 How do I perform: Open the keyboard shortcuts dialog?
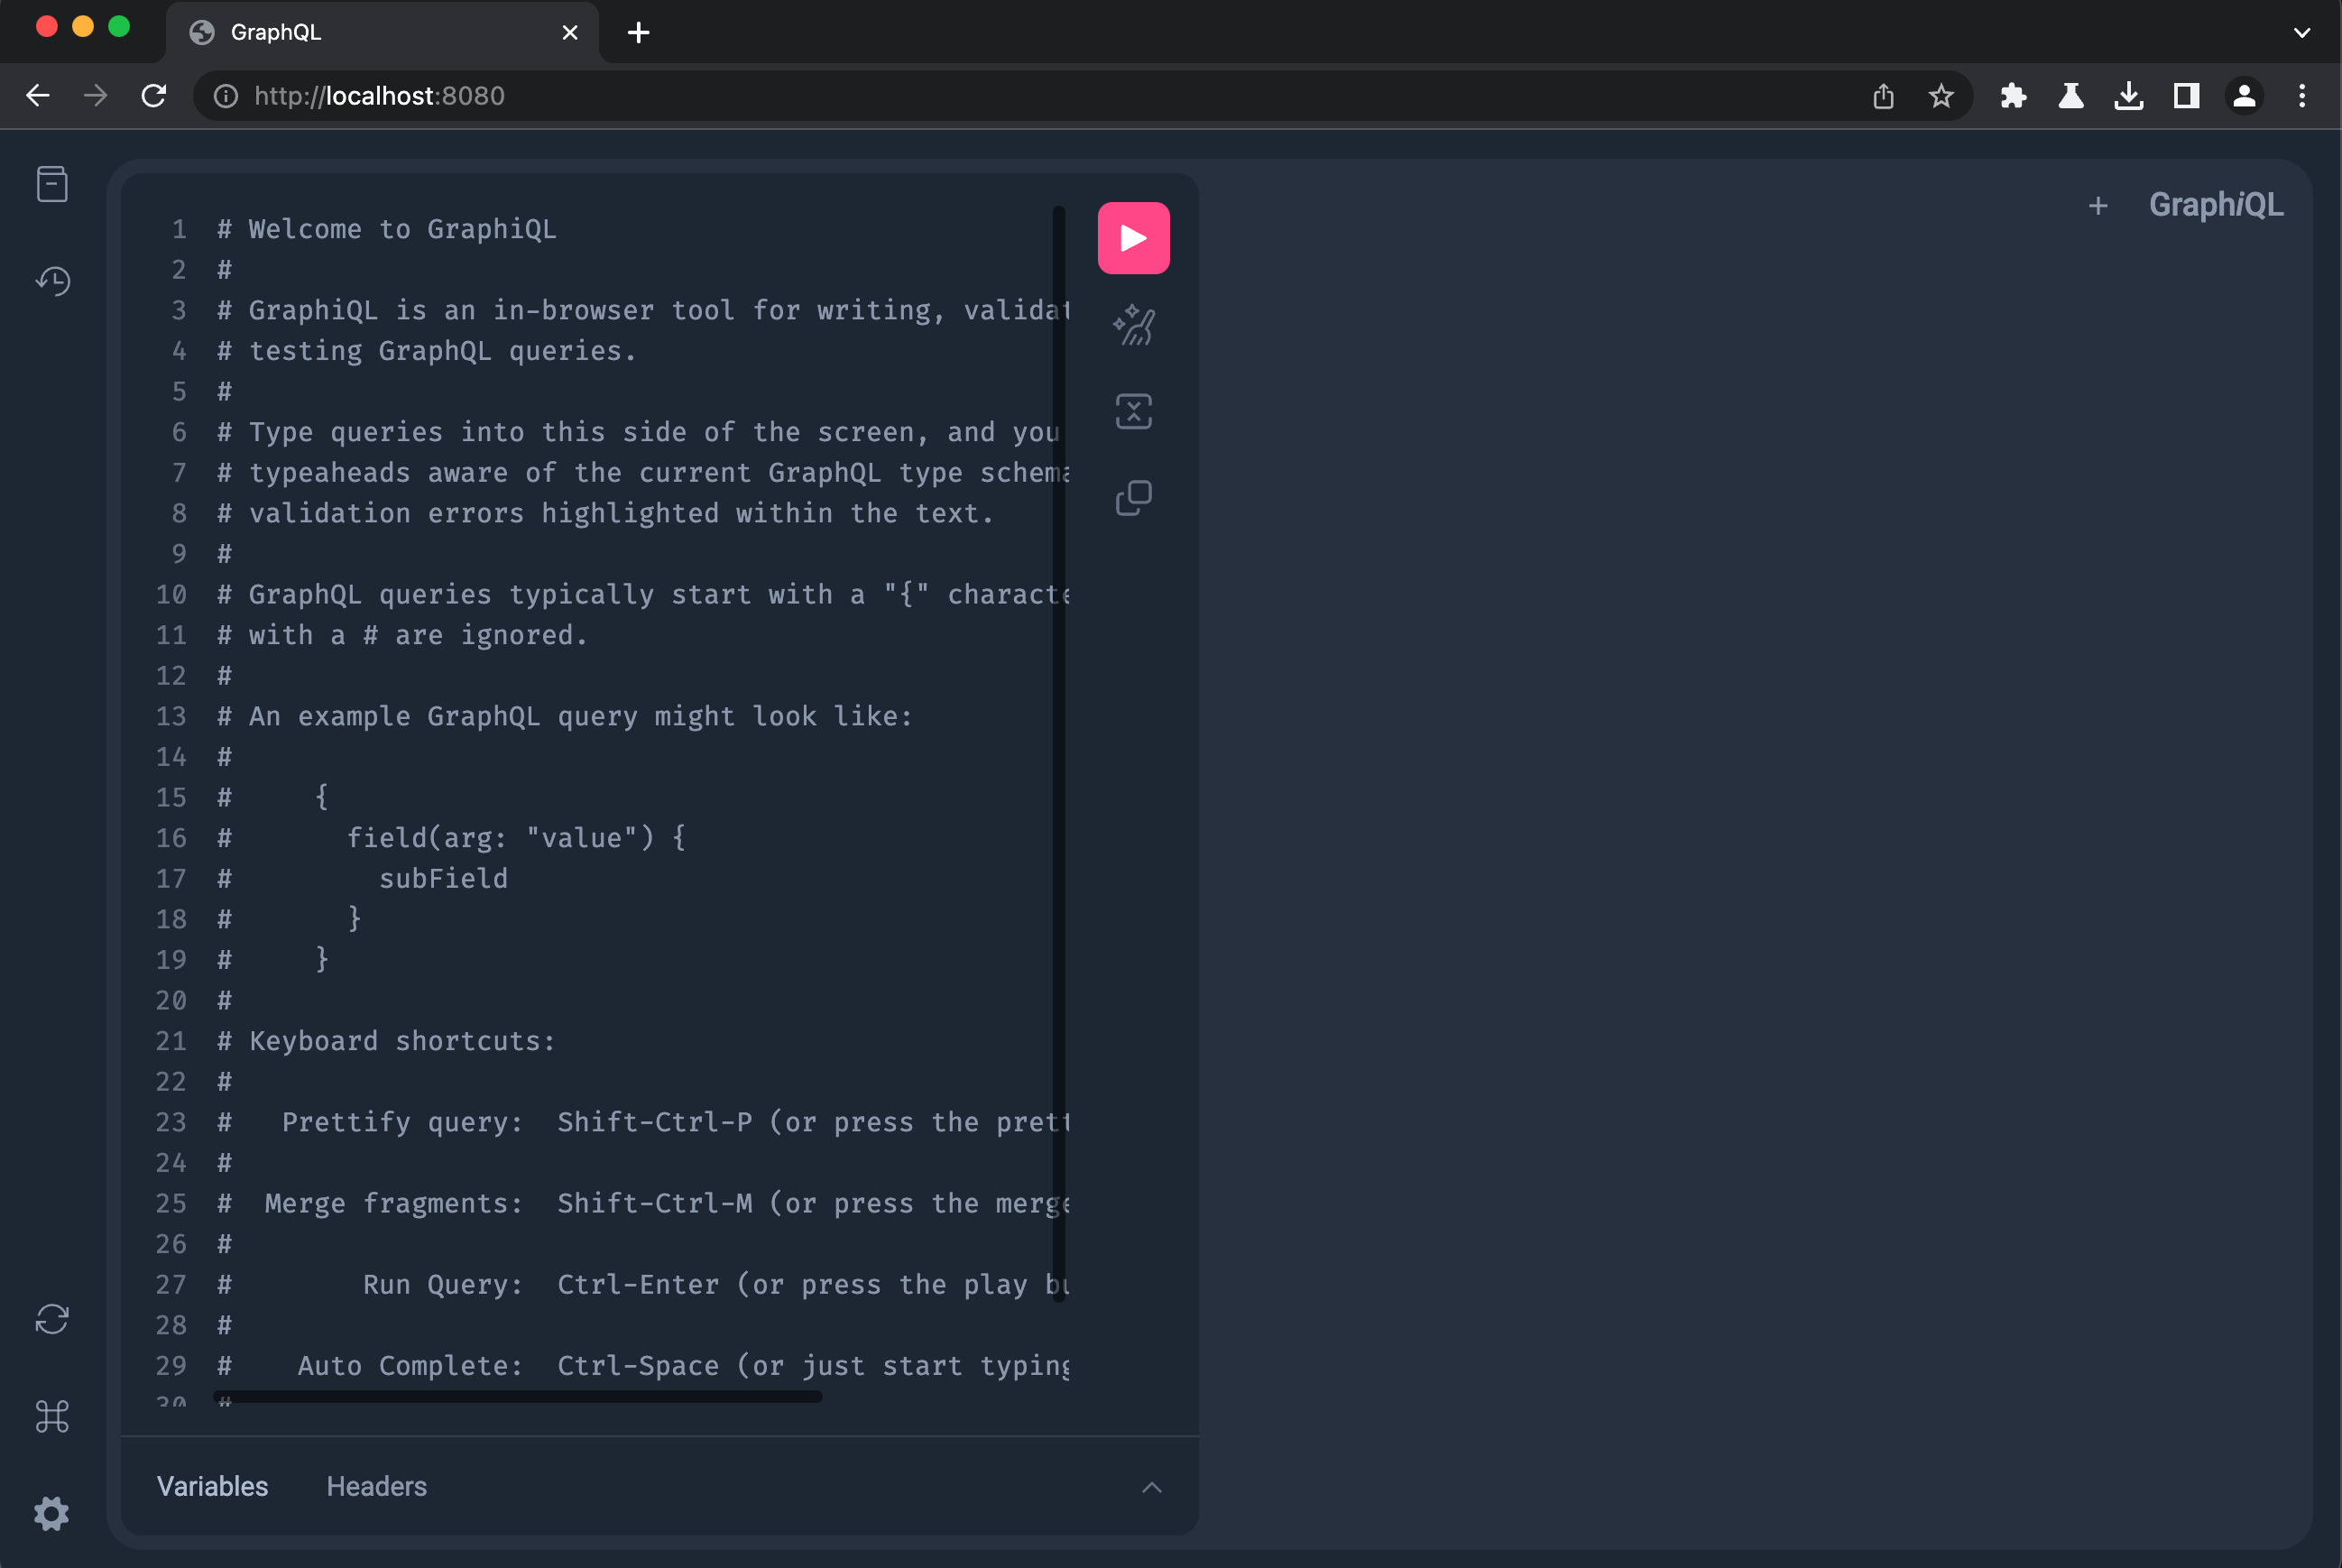click(52, 1416)
